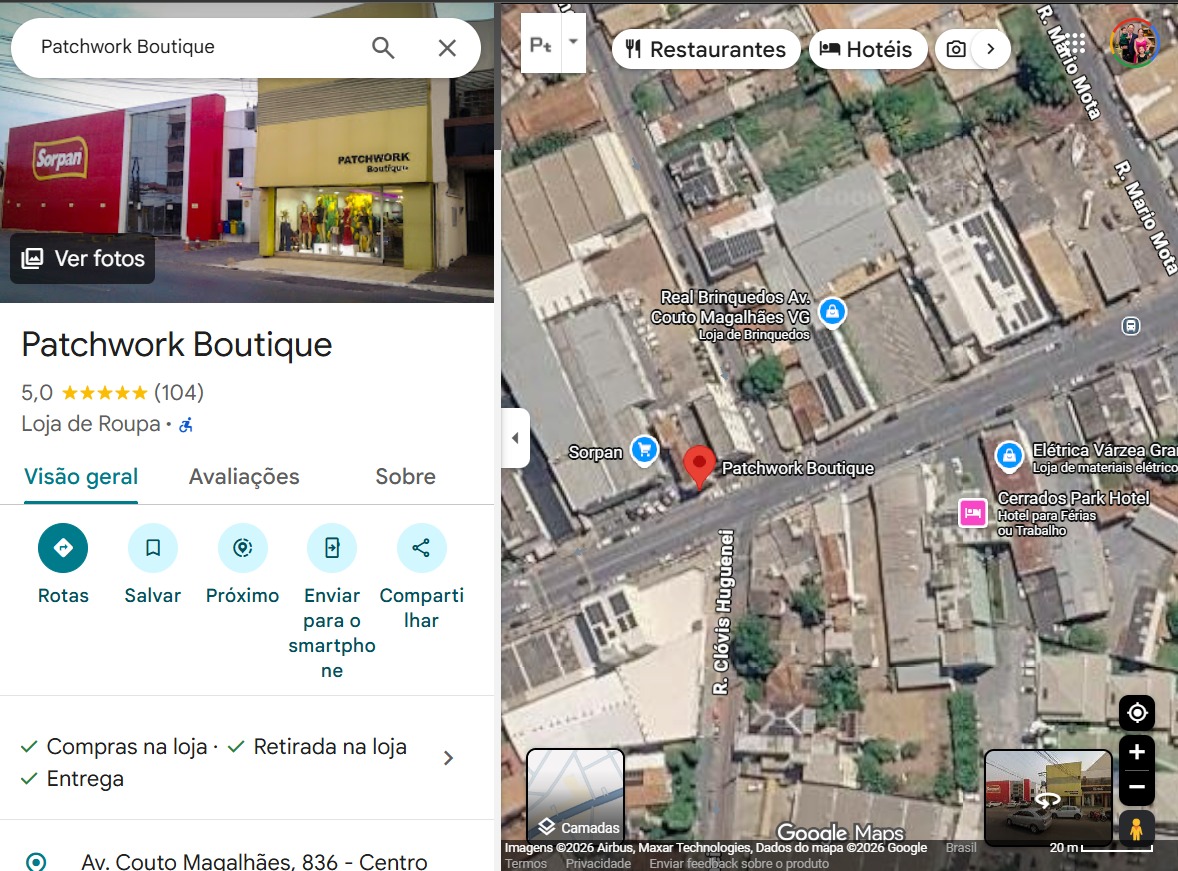Click the Patchwork Boutique map label
1178x871 pixels.
(798, 468)
